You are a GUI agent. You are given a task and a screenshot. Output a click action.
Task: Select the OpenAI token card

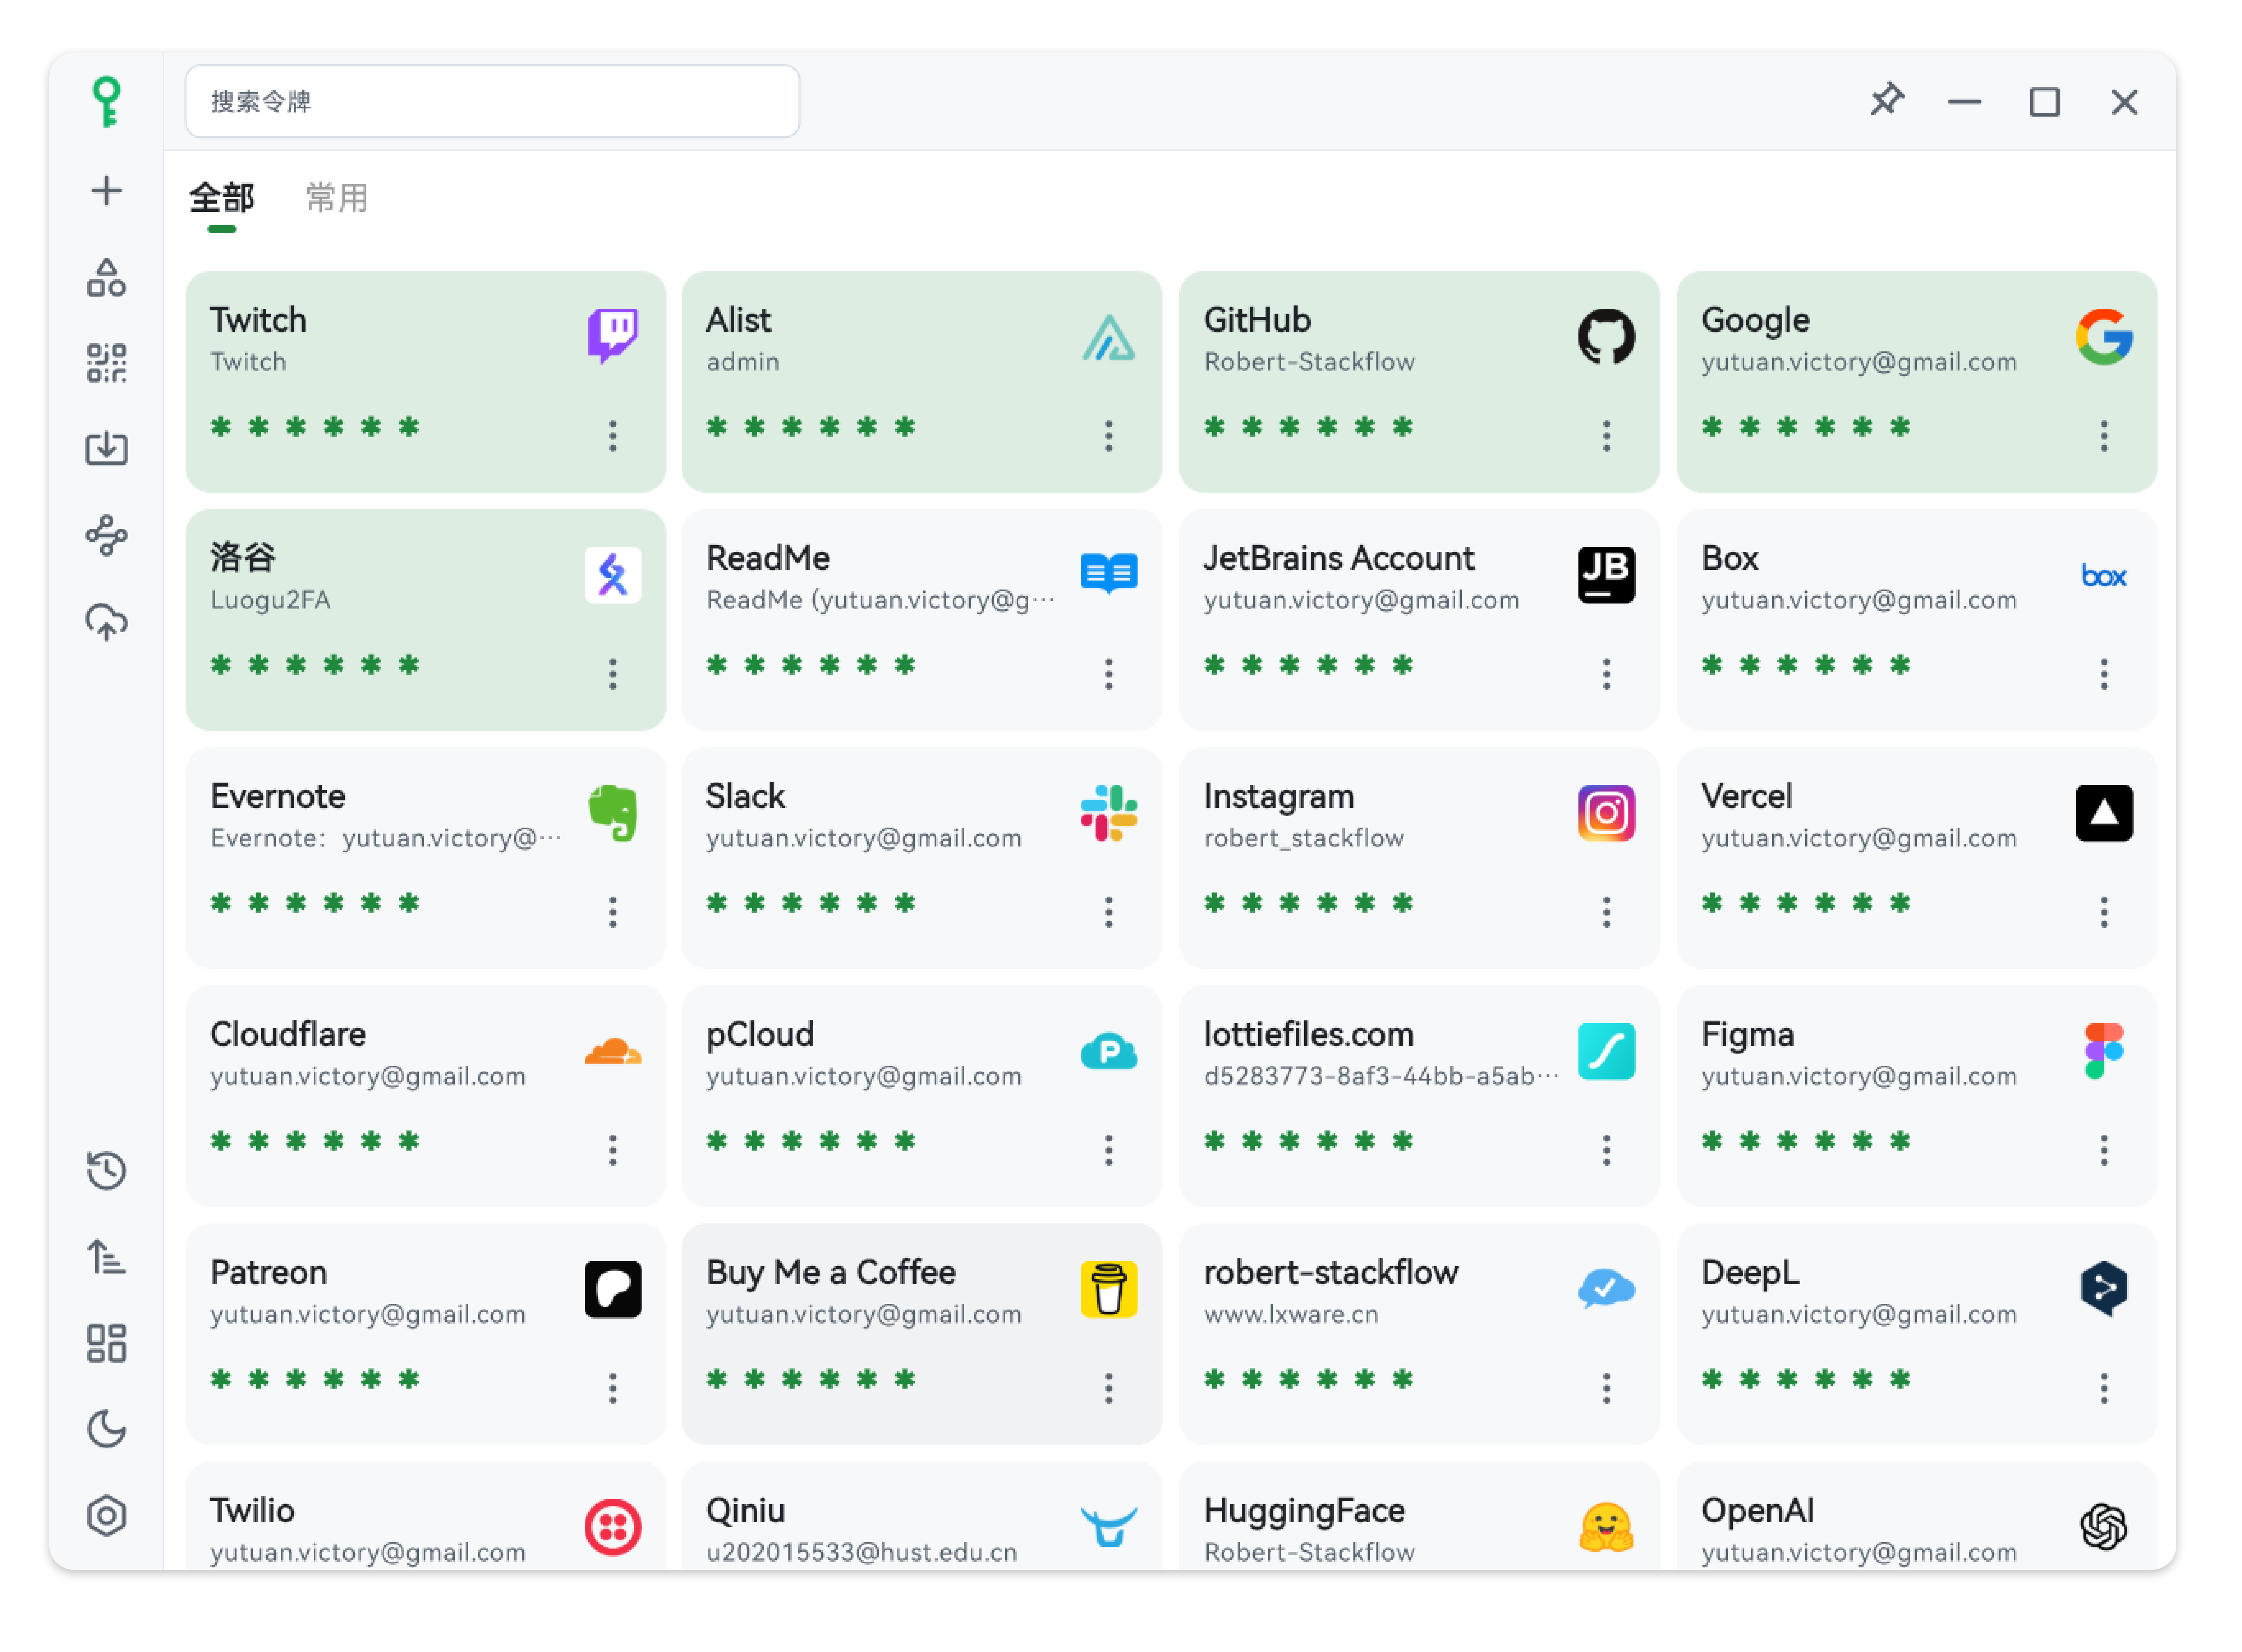point(1916,1520)
